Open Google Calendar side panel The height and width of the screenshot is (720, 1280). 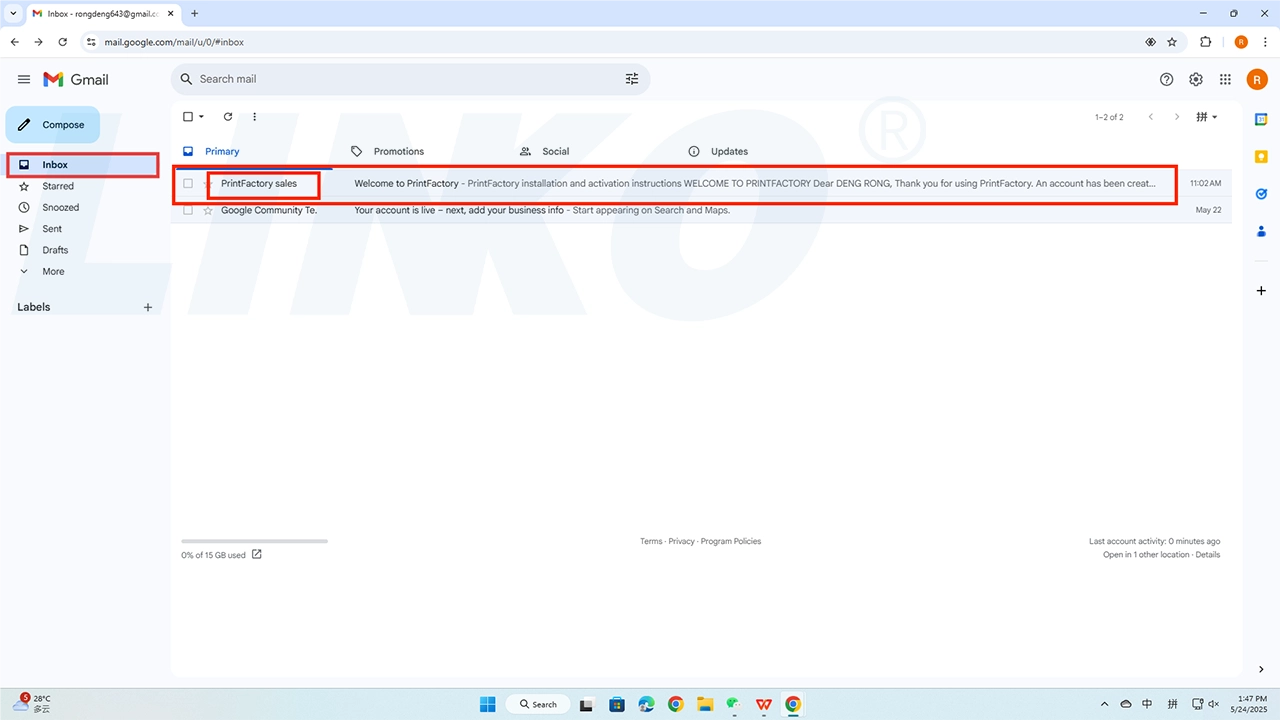(x=1261, y=119)
